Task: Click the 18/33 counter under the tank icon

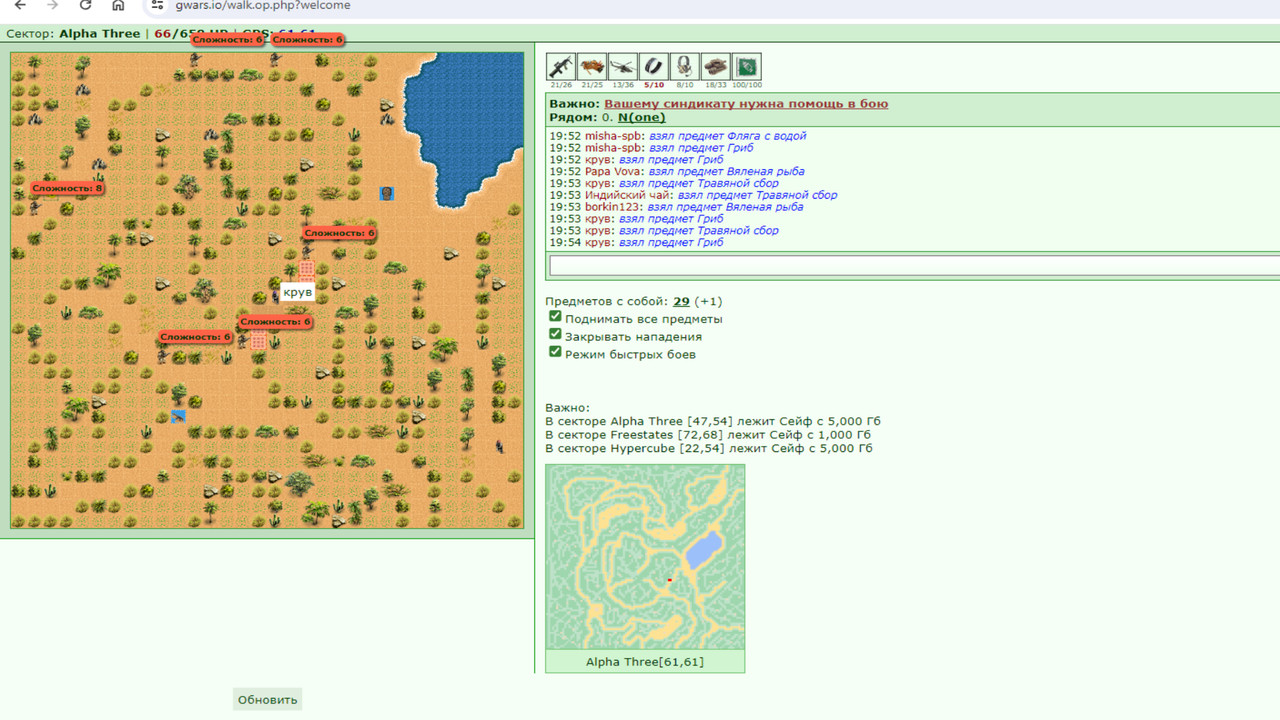Action: (x=716, y=85)
